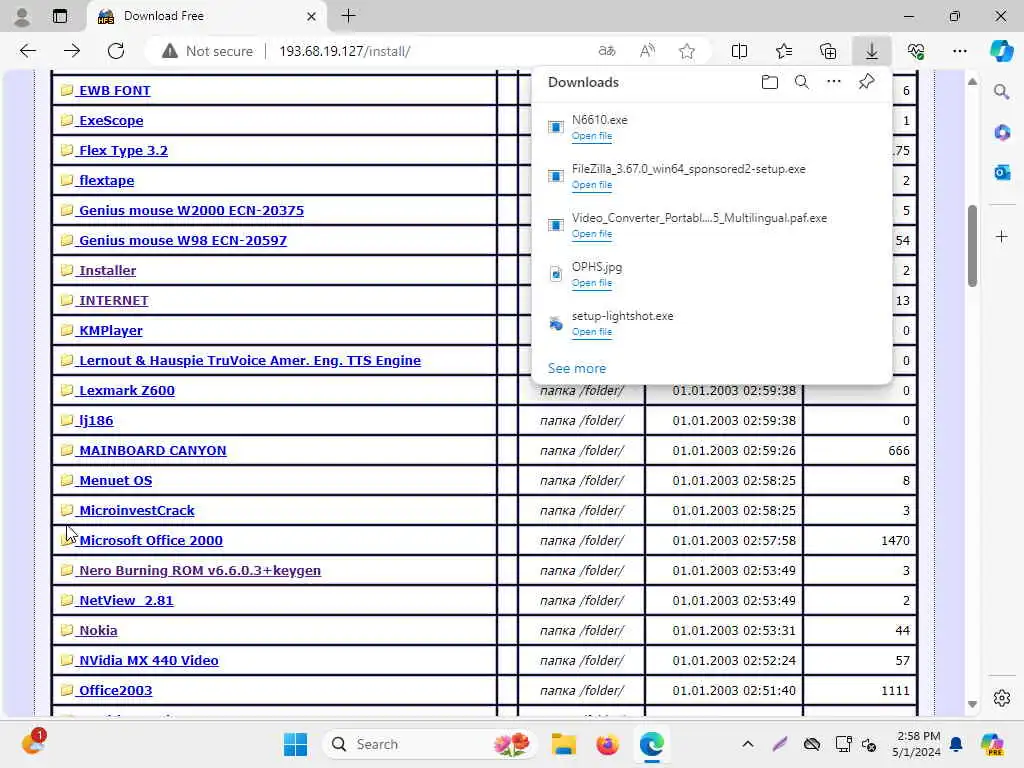Search the downloads list
The height and width of the screenshot is (768, 1024).
click(802, 82)
